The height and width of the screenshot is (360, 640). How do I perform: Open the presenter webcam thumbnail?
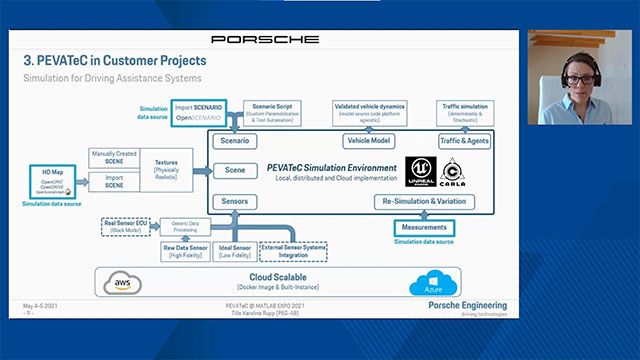[580, 77]
